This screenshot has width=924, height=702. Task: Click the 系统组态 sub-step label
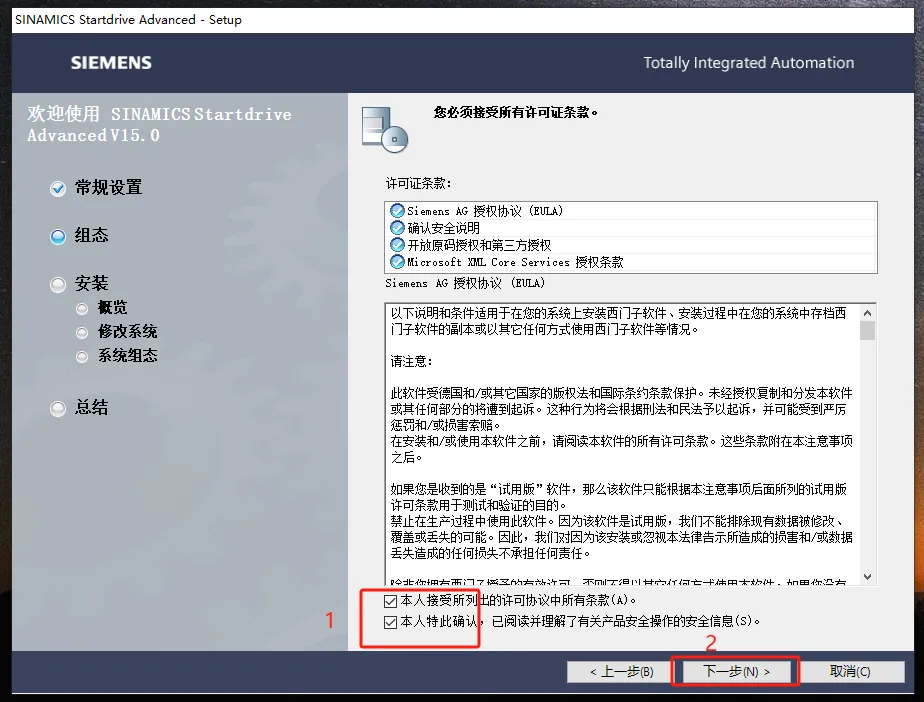(x=127, y=355)
